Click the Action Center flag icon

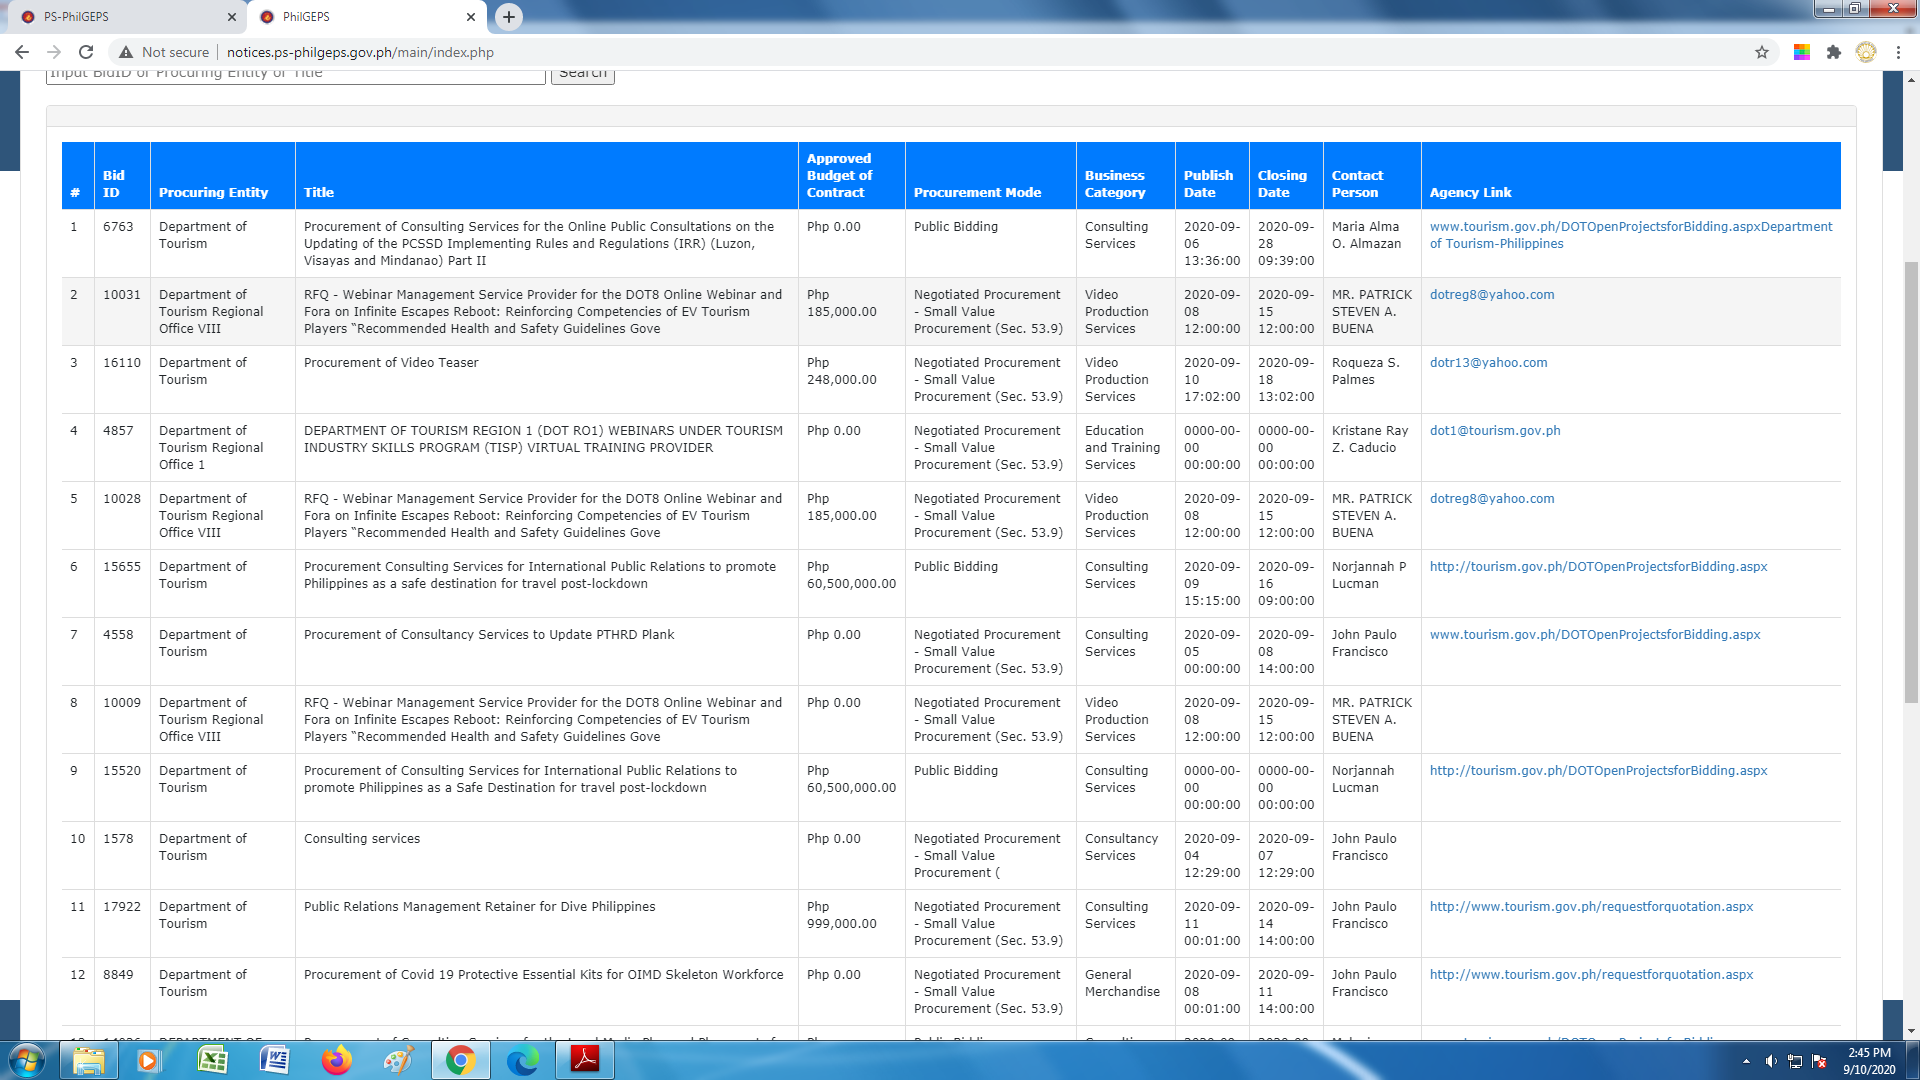click(x=1819, y=1061)
